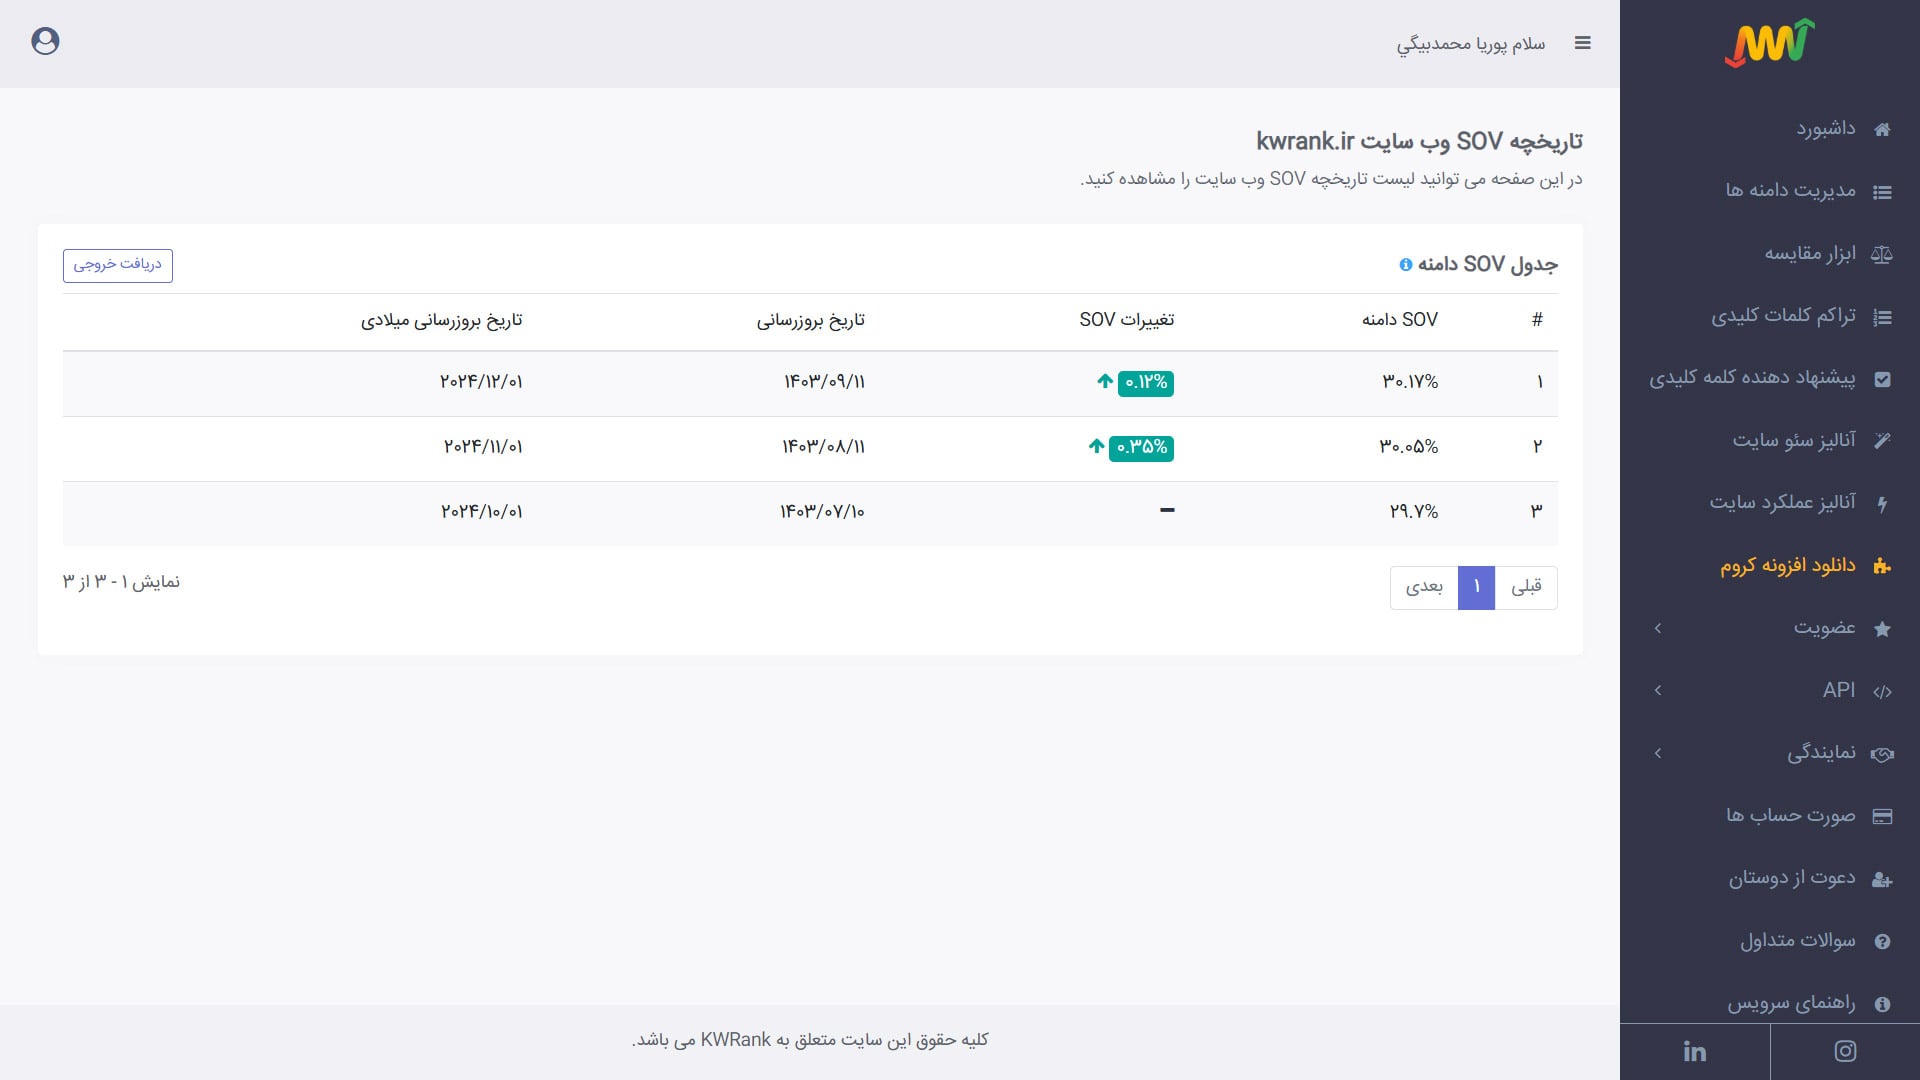This screenshot has height=1080, width=1920.
Task: Click the dashboard home icon
Action: [x=1882, y=129]
